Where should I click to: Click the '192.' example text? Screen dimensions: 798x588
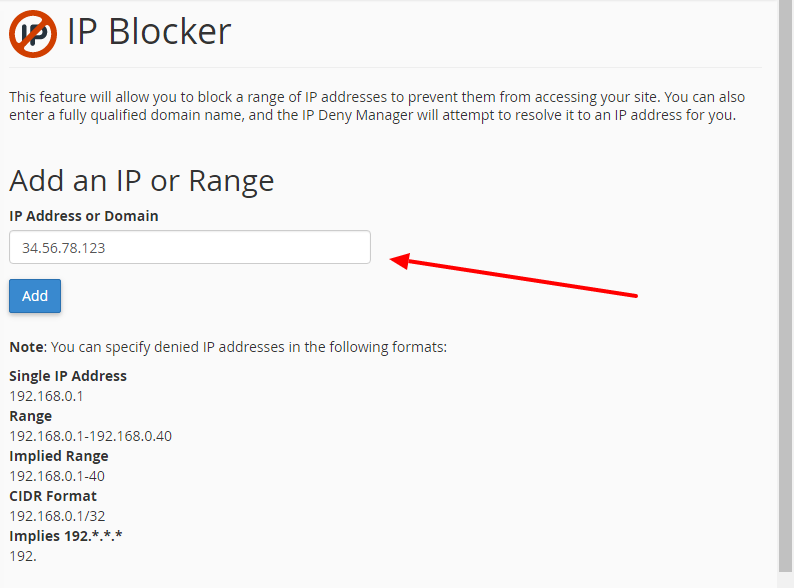[23, 556]
